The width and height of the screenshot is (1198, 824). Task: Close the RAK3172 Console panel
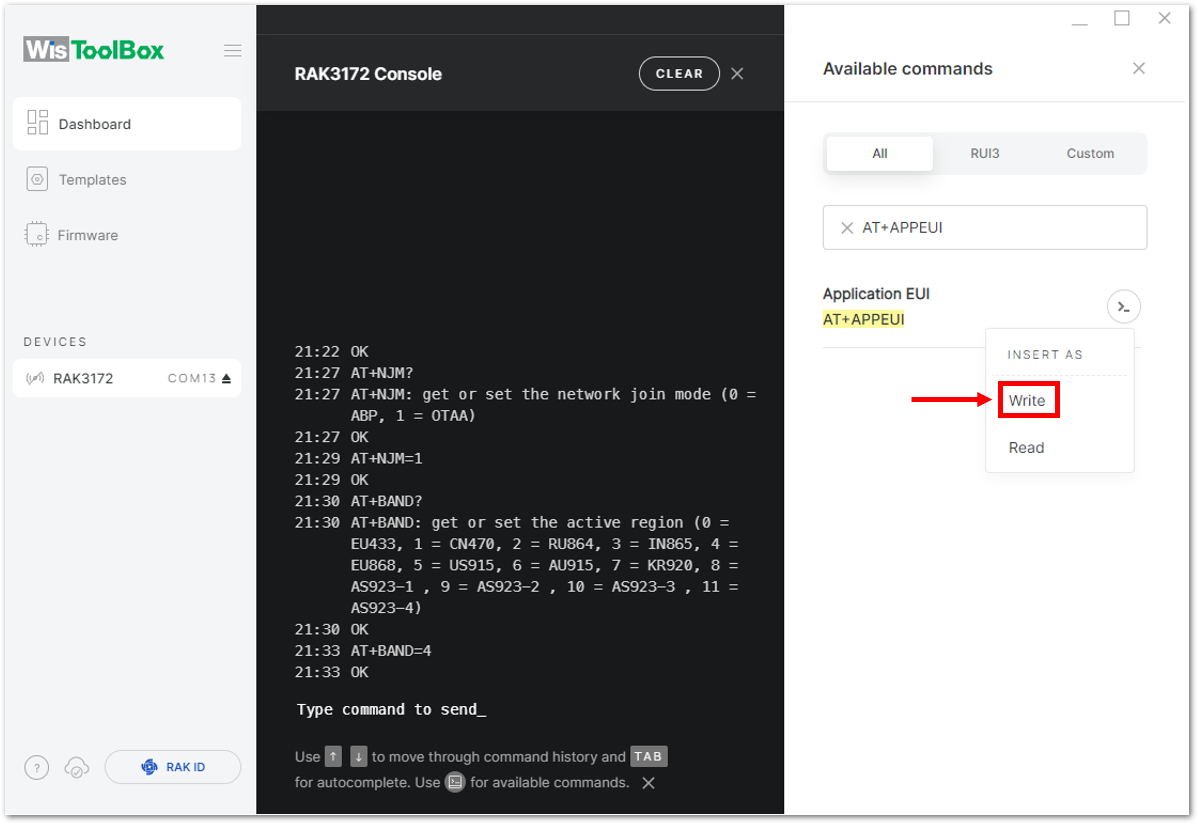click(737, 73)
